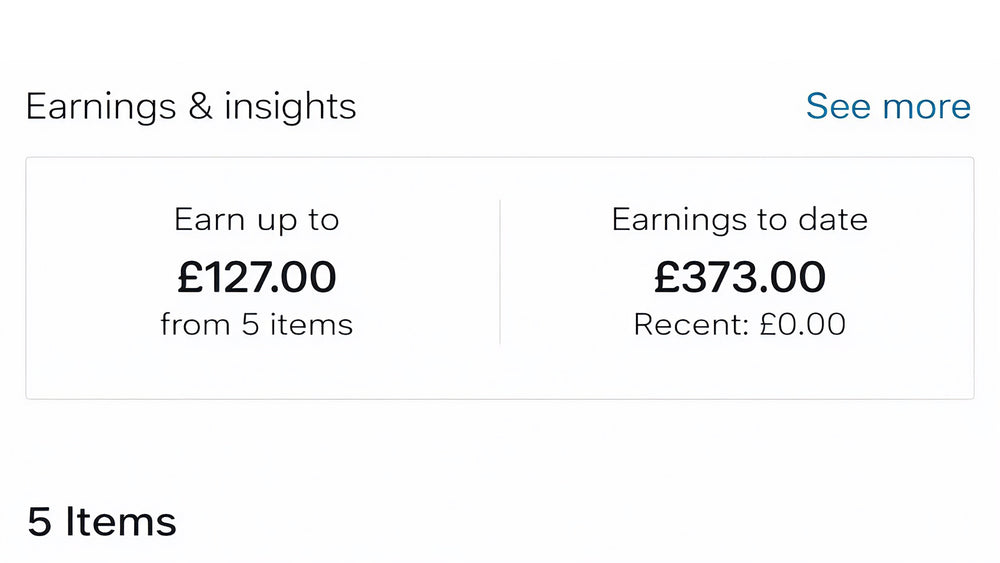This screenshot has width=1000, height=563.
Task: Tap the Recent: £0.00 line
Action: [740, 324]
